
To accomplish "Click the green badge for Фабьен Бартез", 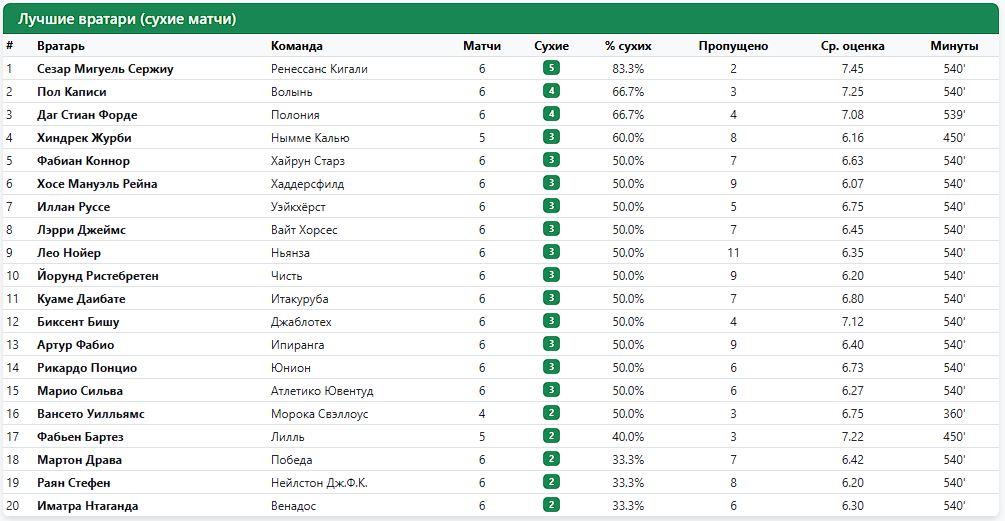I will click(x=551, y=436).
